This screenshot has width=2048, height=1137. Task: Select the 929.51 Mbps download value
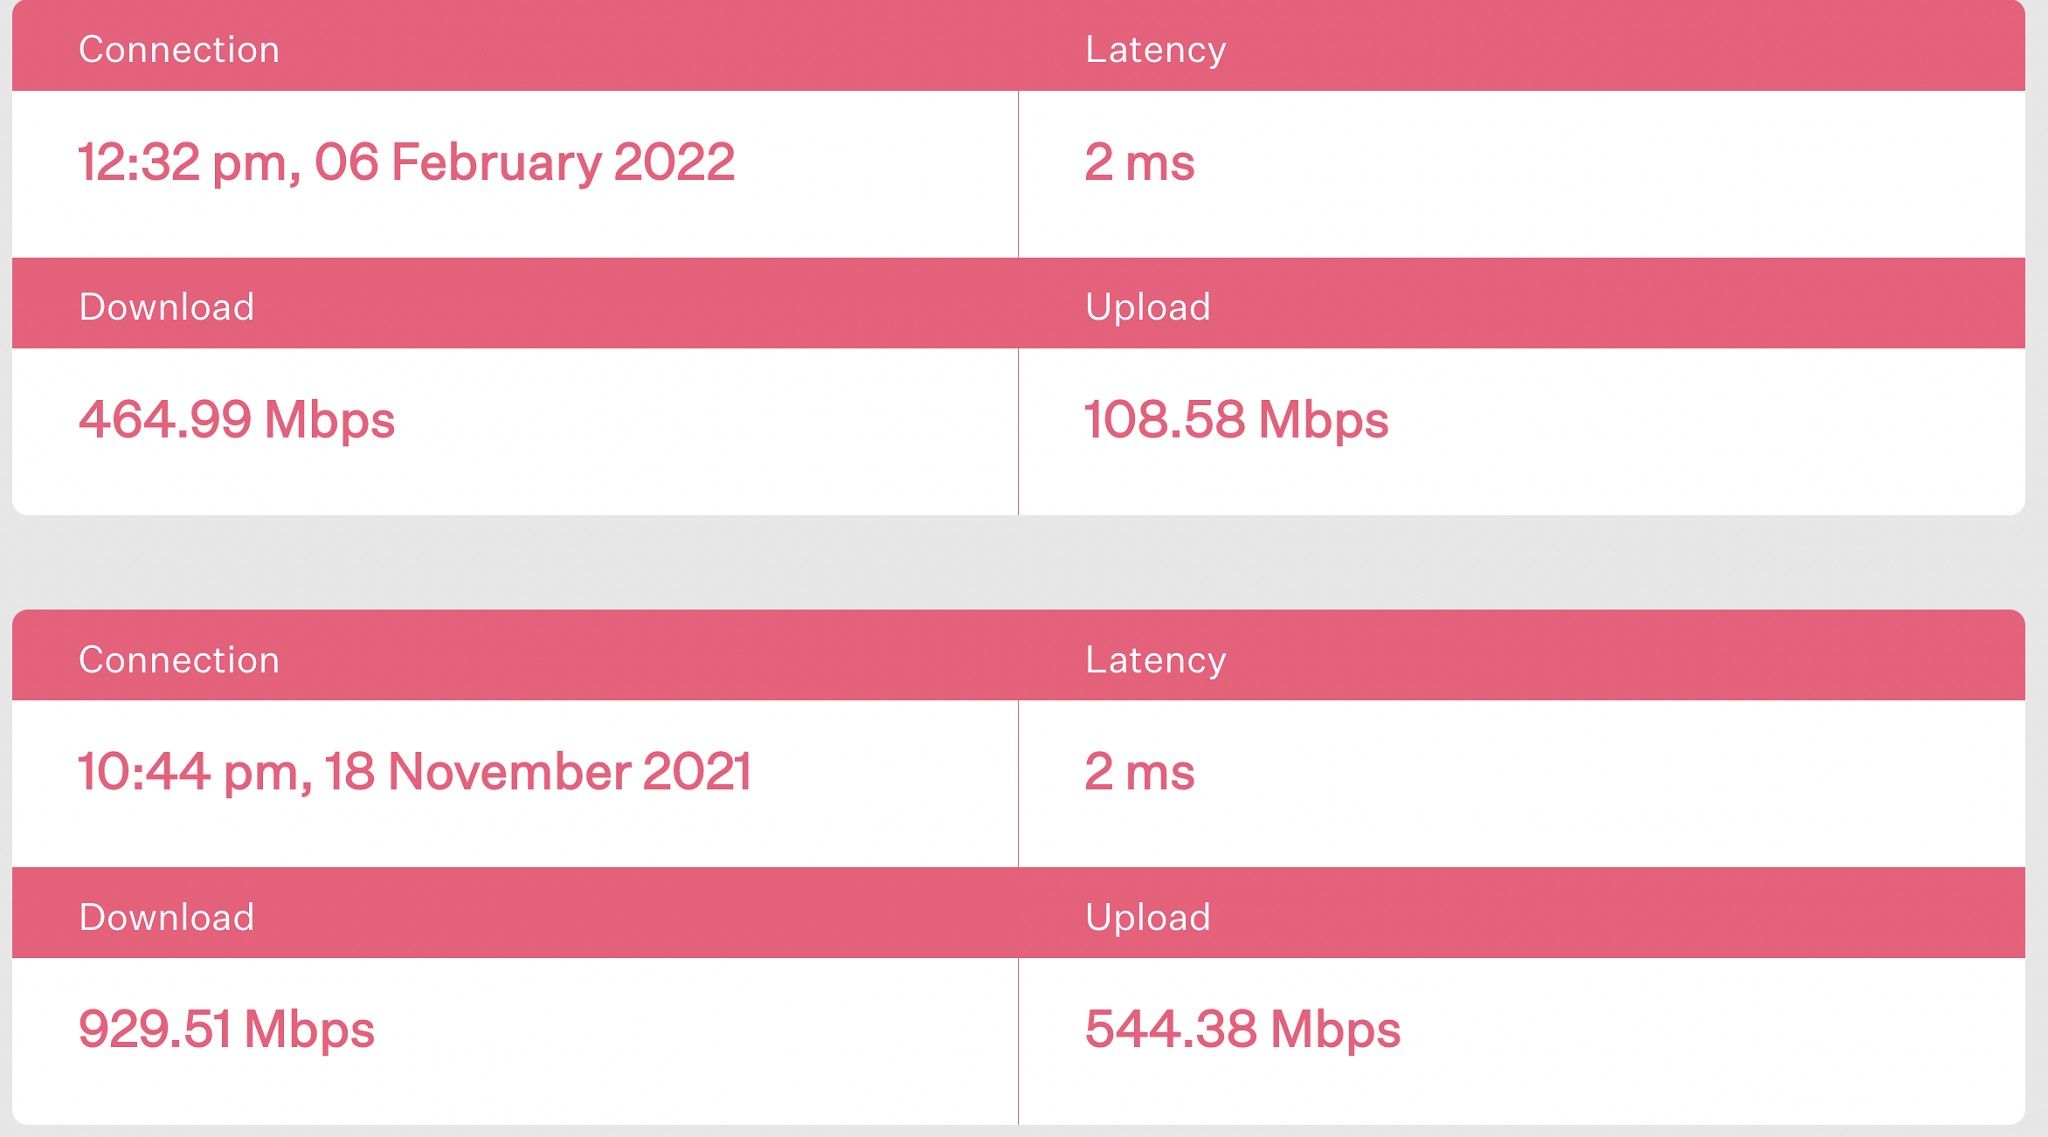[x=226, y=1030]
